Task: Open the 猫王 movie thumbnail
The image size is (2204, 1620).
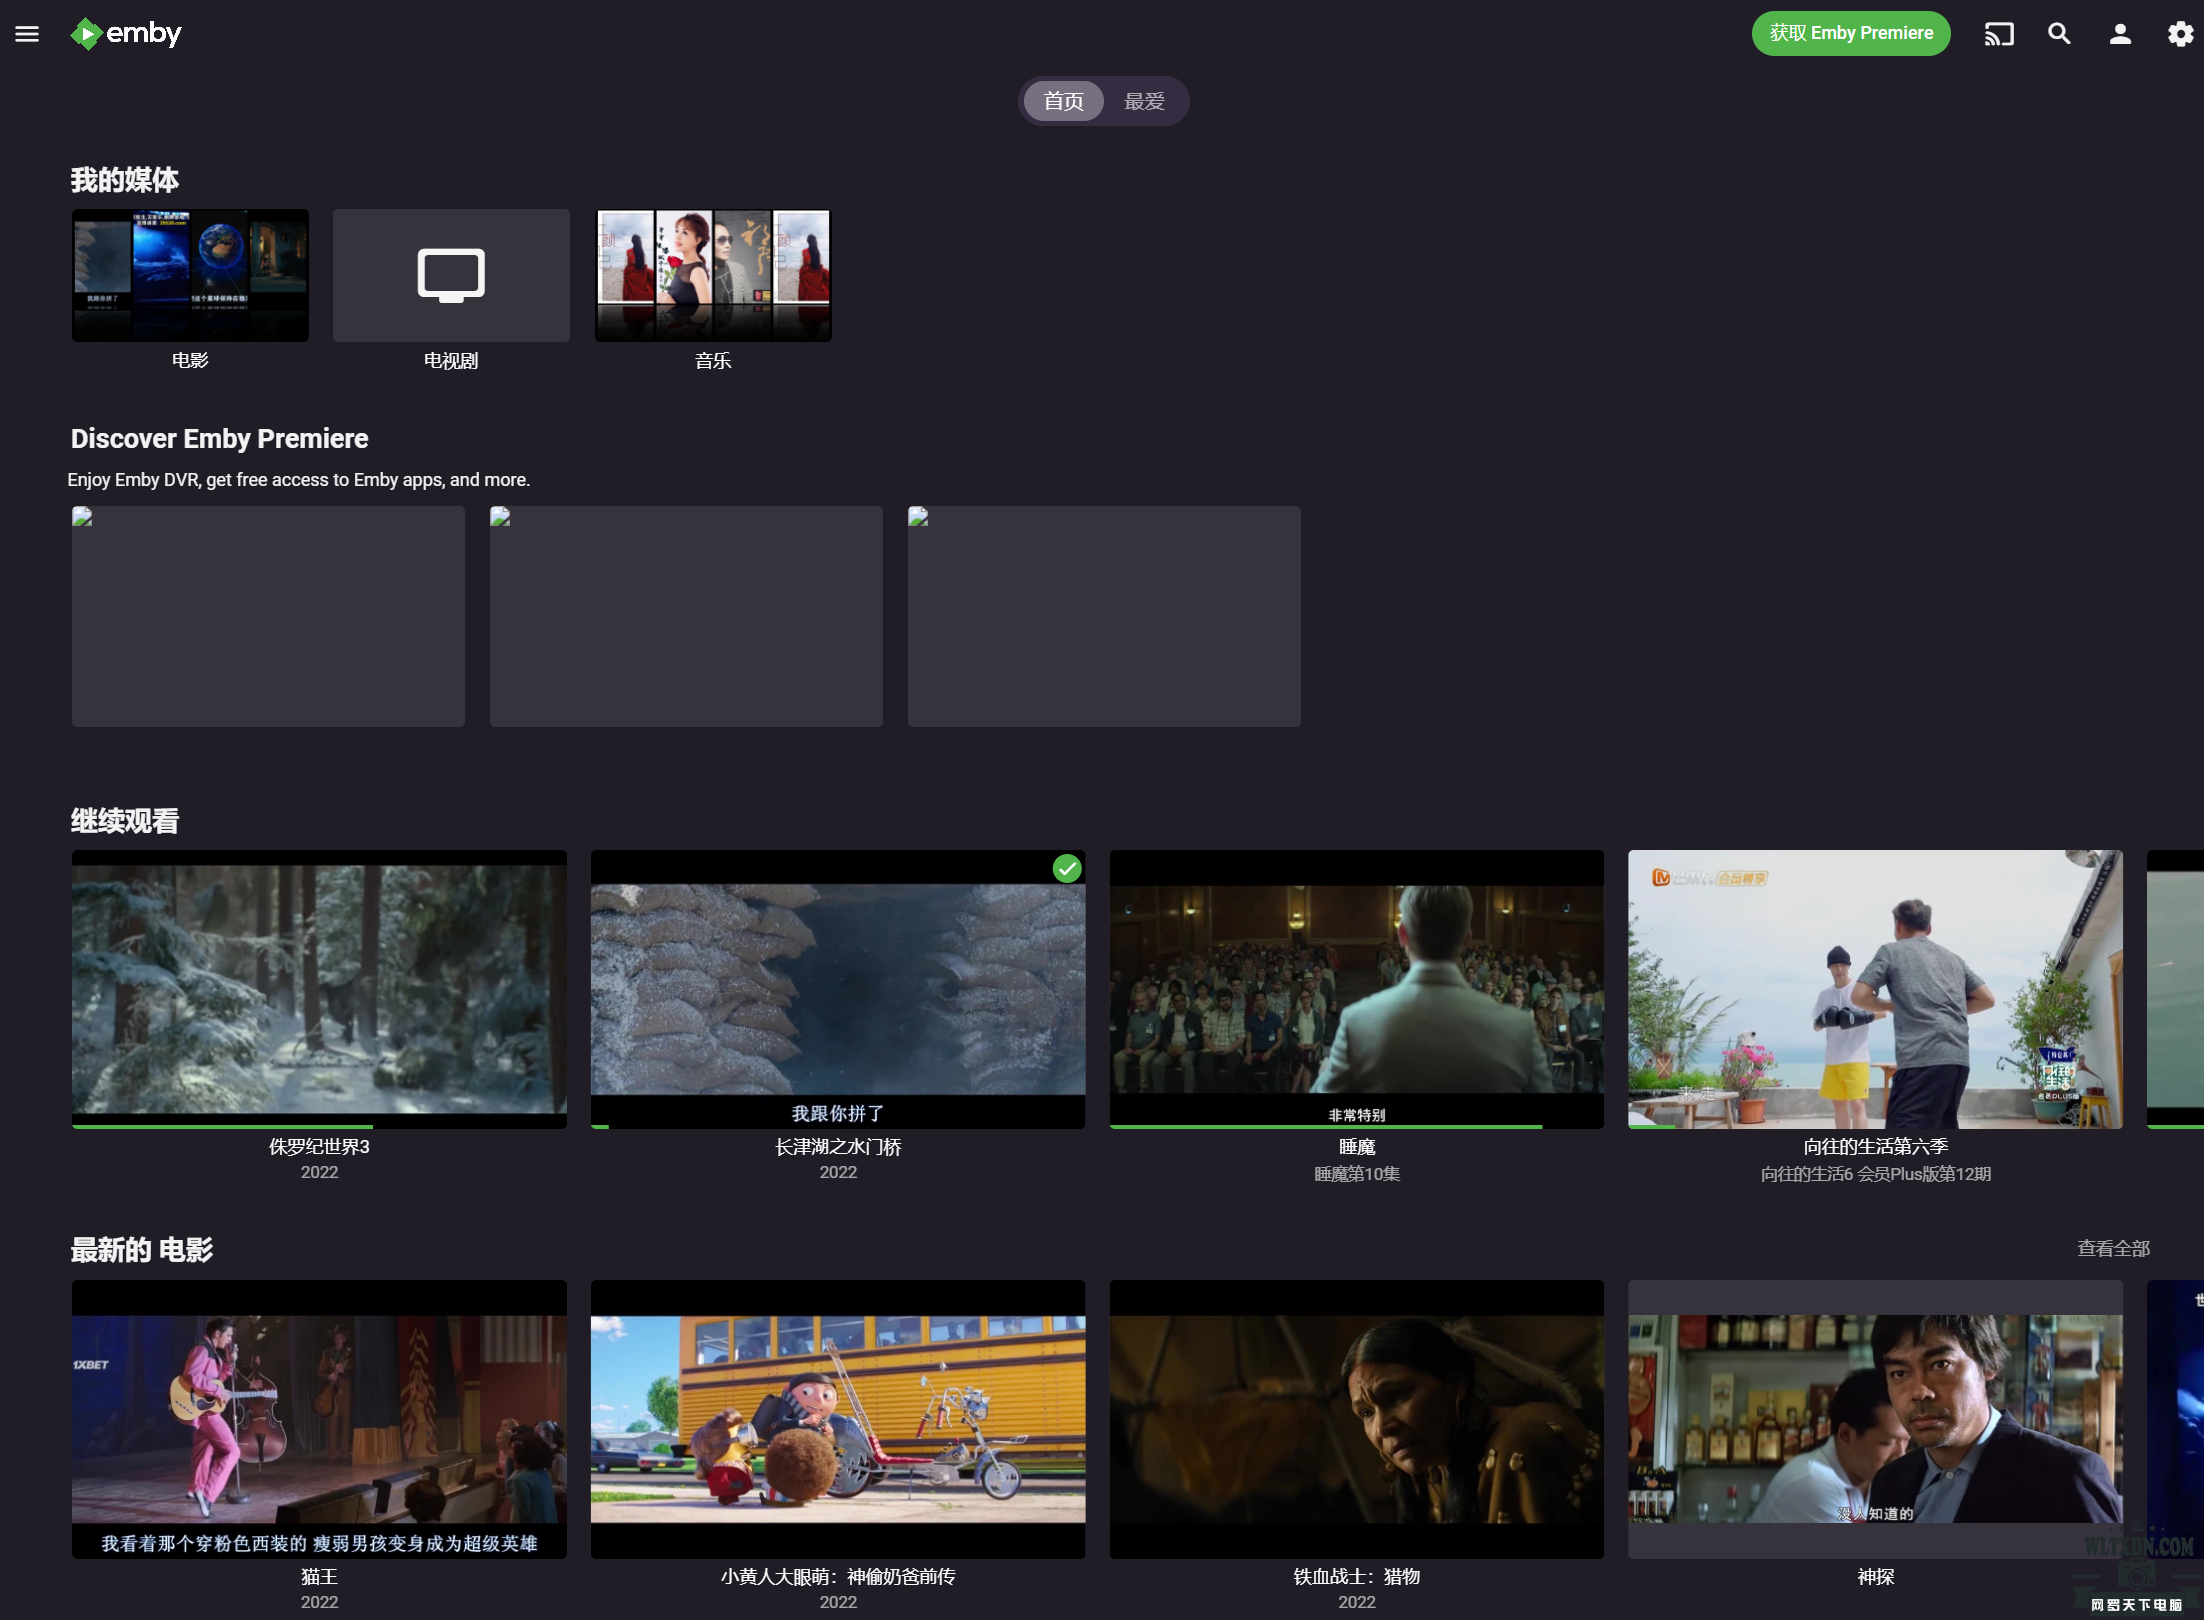Action: 319,1419
